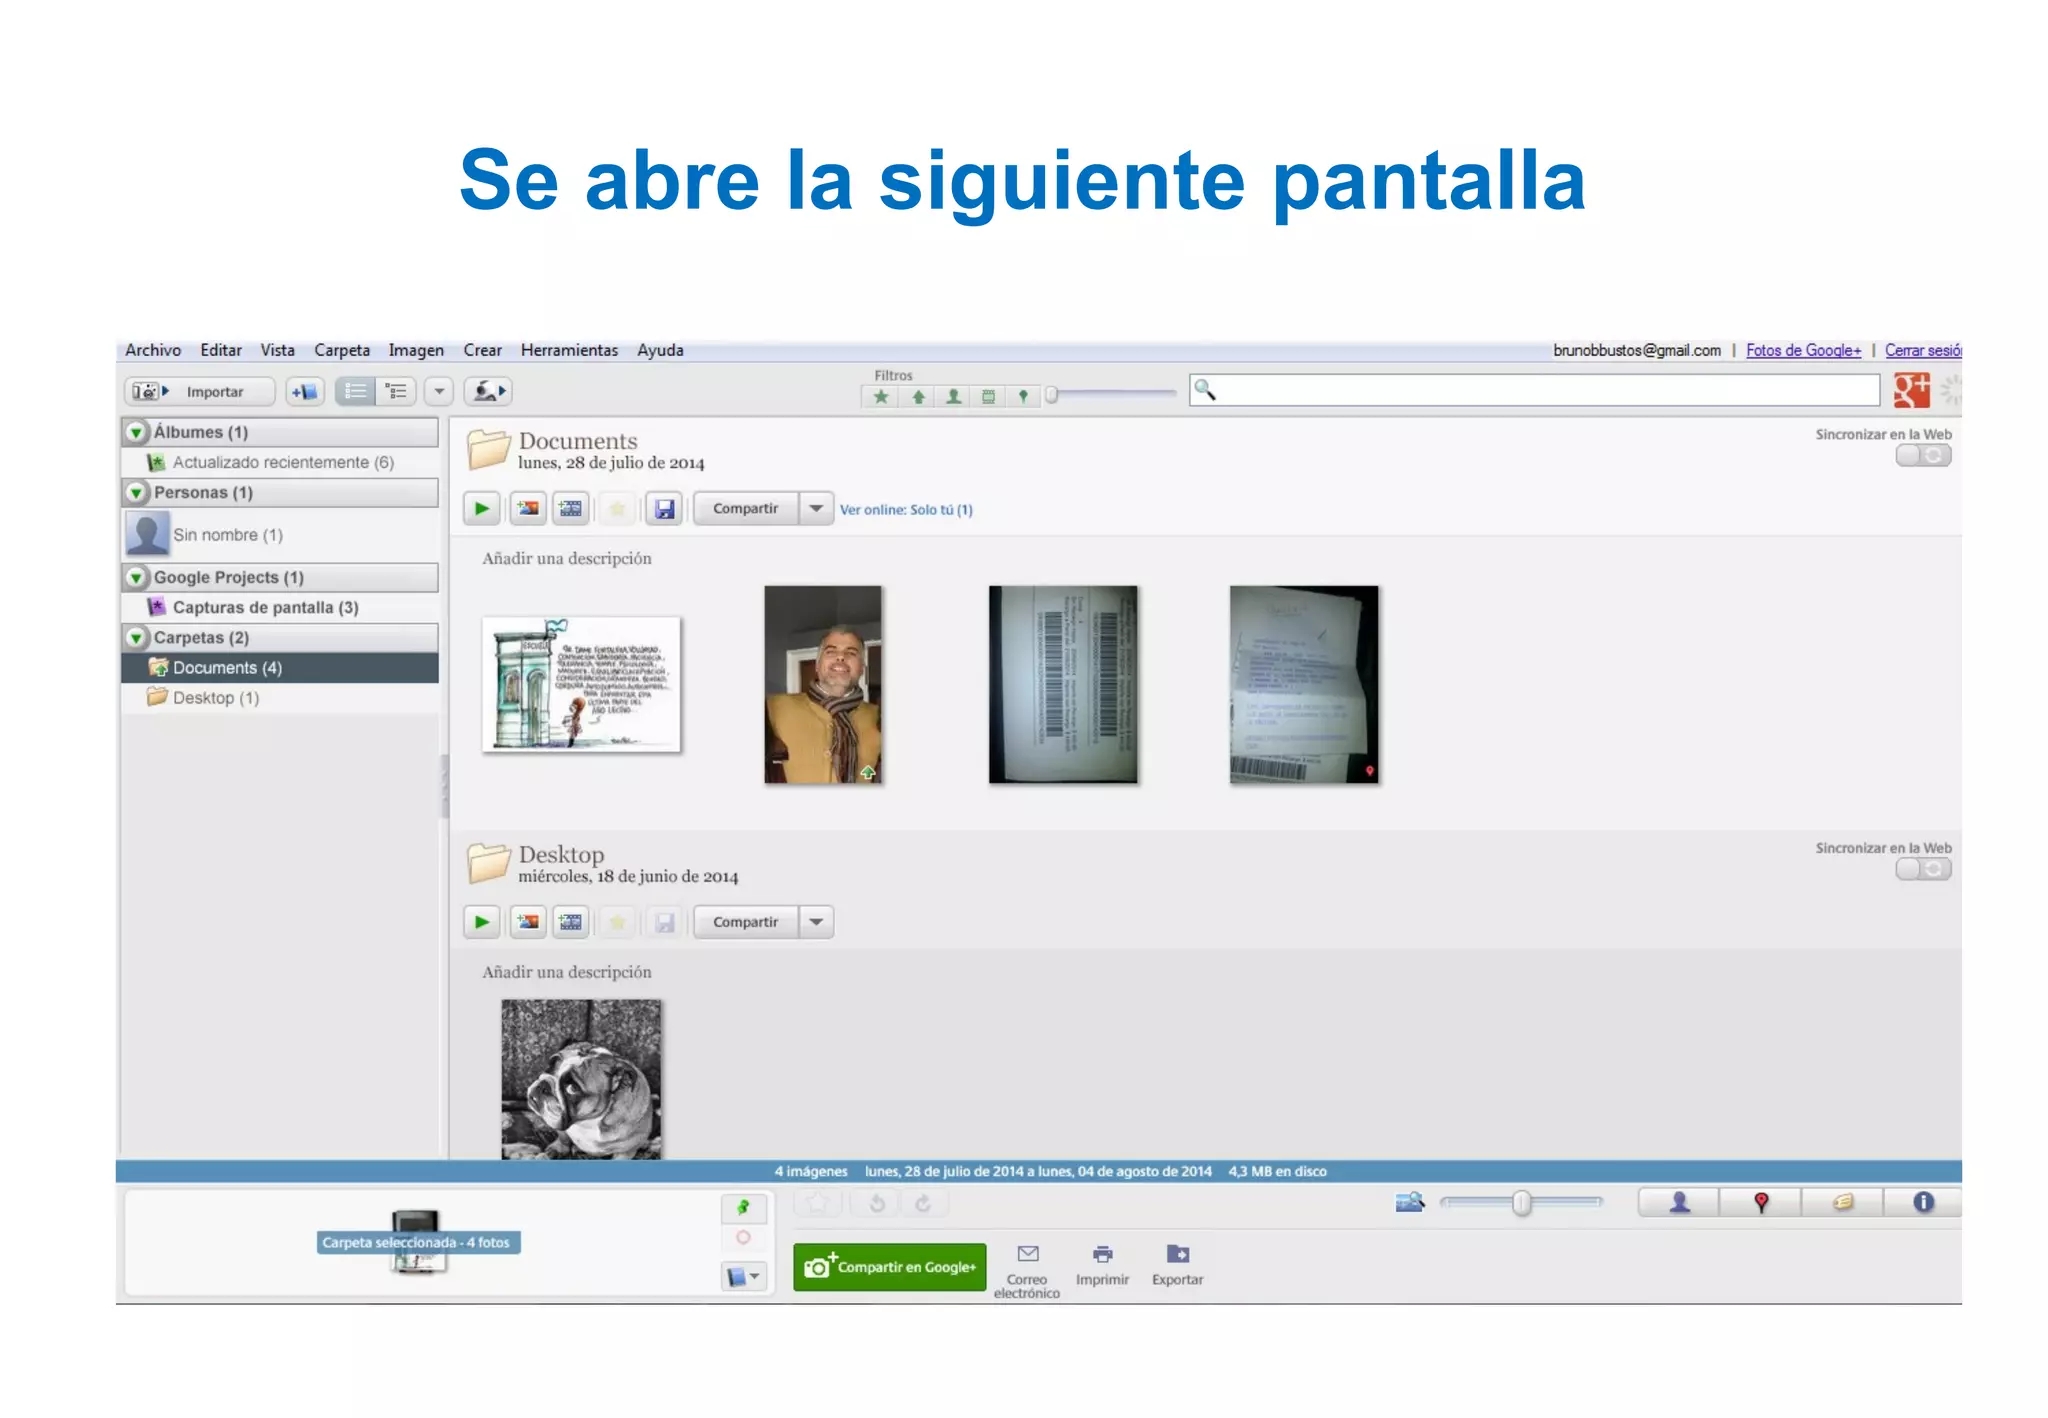Viewport: 2048px width, 1418px height.
Task: Click the save-to-disk icon for Documents
Action: pyautogui.click(x=664, y=509)
